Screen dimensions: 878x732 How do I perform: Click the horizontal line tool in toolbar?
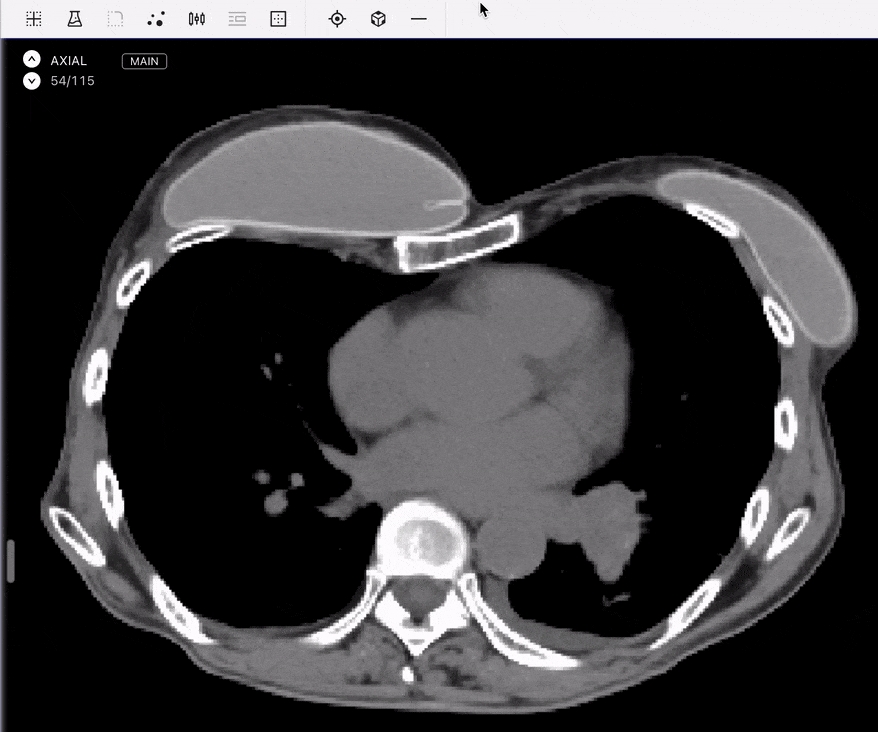click(419, 19)
